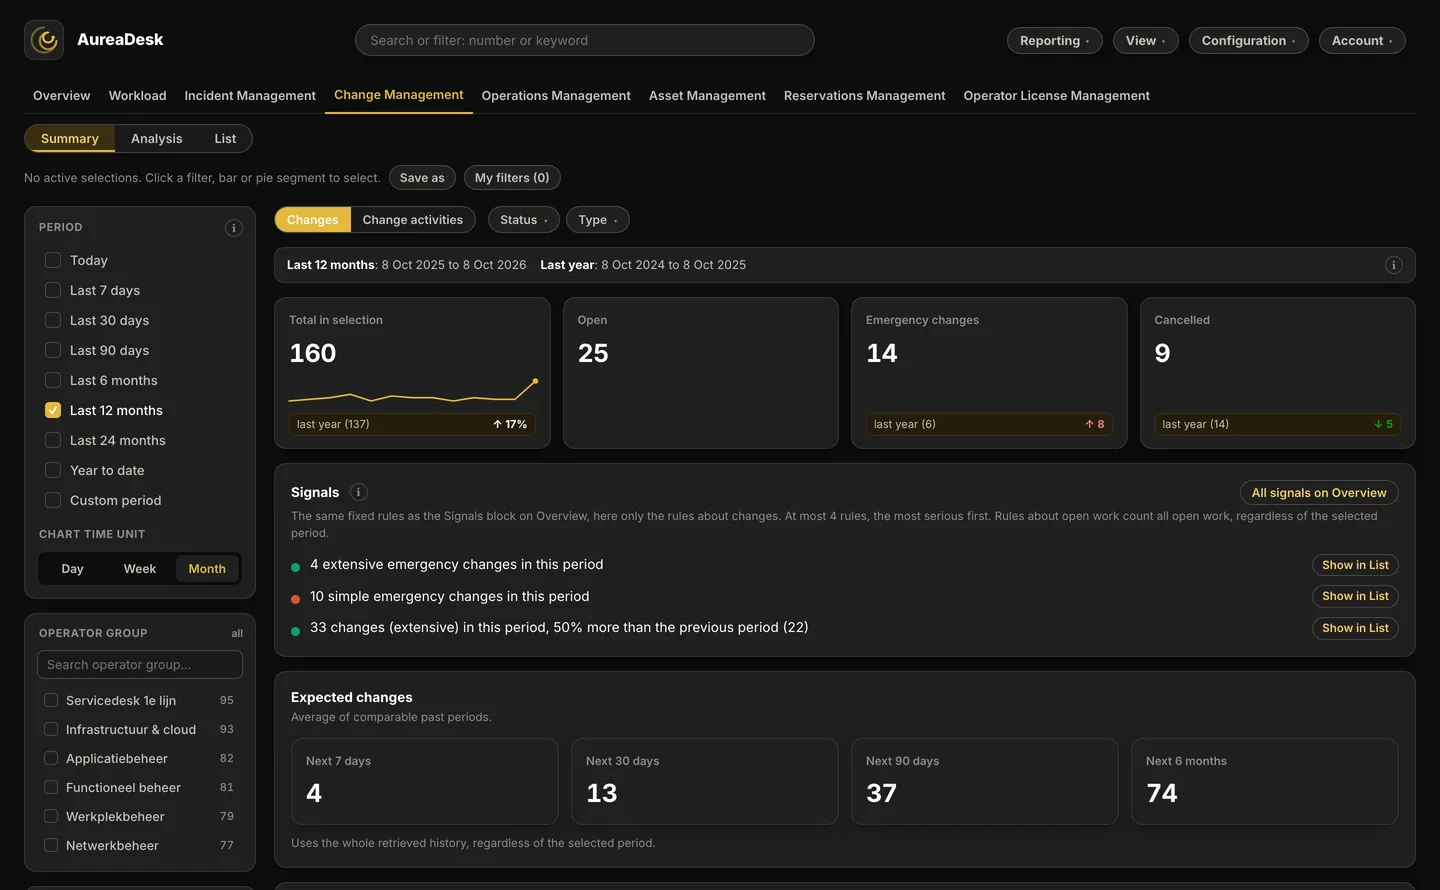Viewport: 1440px width, 890px height.
Task: Click the Next 6 months expected card
Action: point(1264,781)
